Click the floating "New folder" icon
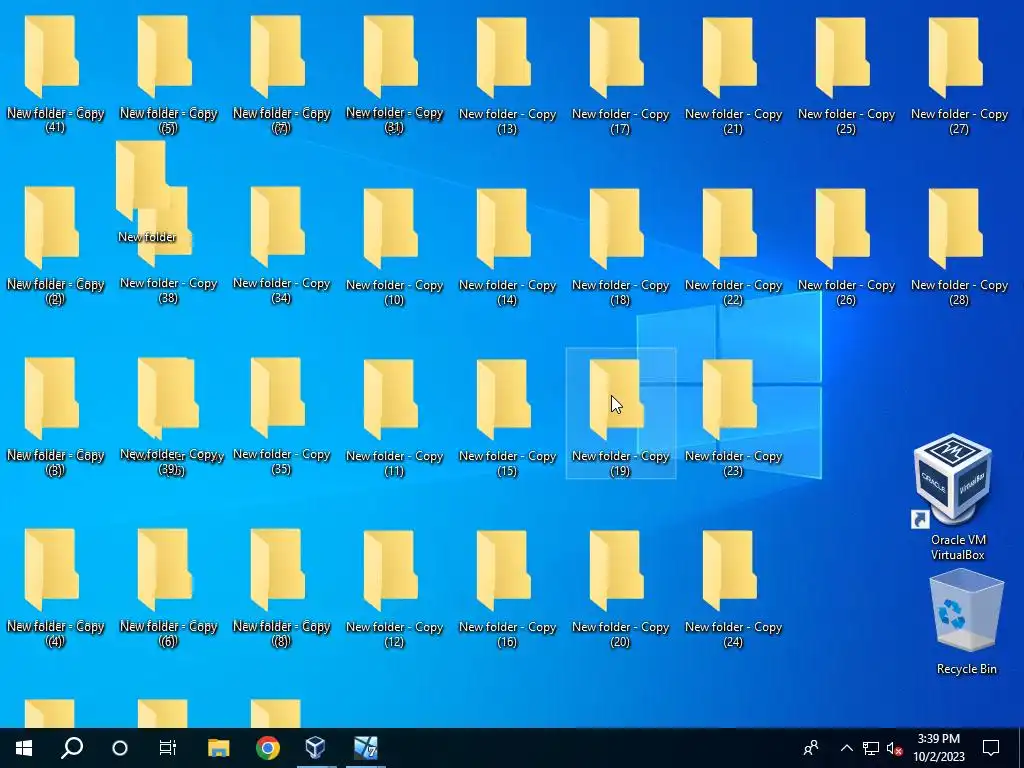This screenshot has height=768, width=1024. [141, 180]
